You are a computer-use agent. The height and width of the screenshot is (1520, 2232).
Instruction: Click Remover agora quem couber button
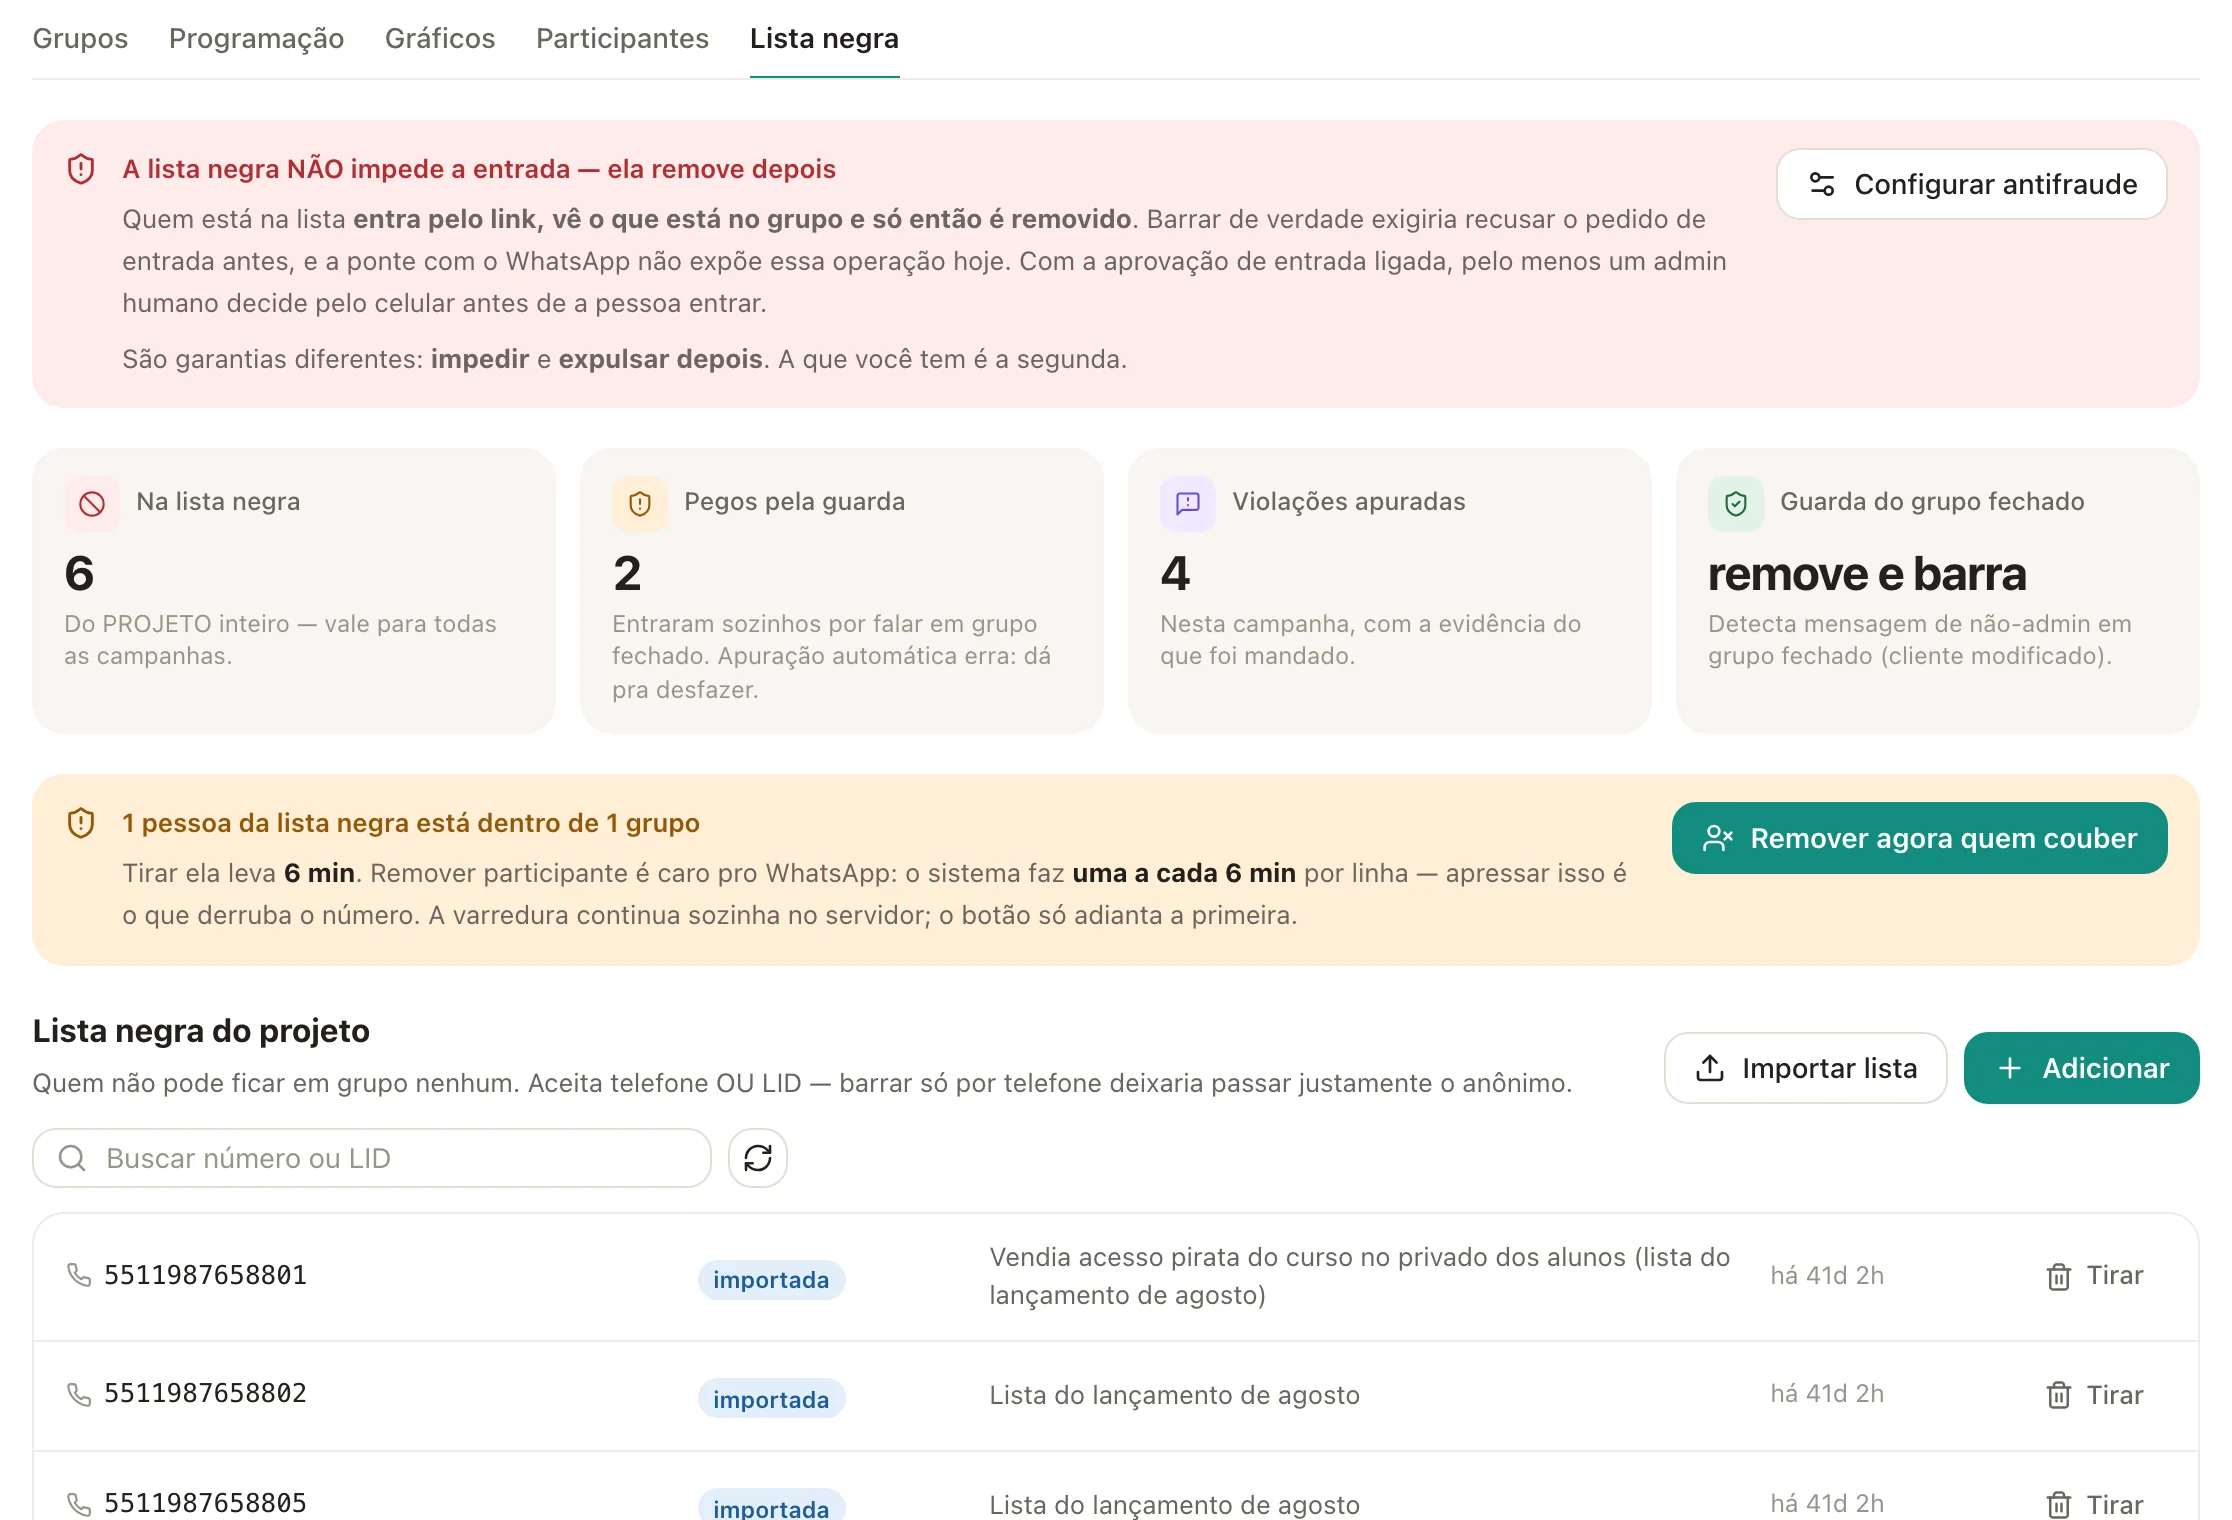pyautogui.click(x=1919, y=838)
